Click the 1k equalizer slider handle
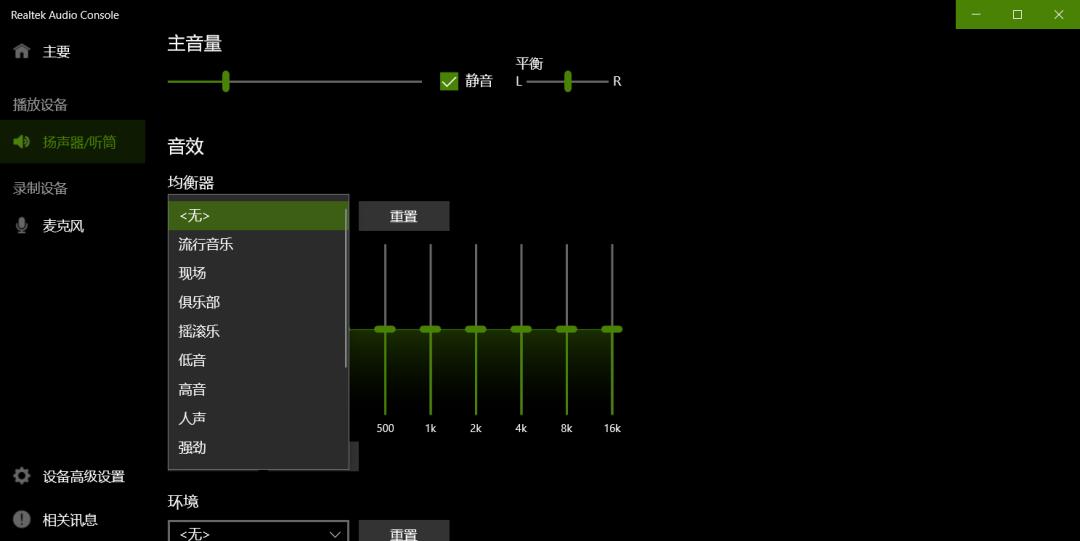 click(x=430, y=329)
